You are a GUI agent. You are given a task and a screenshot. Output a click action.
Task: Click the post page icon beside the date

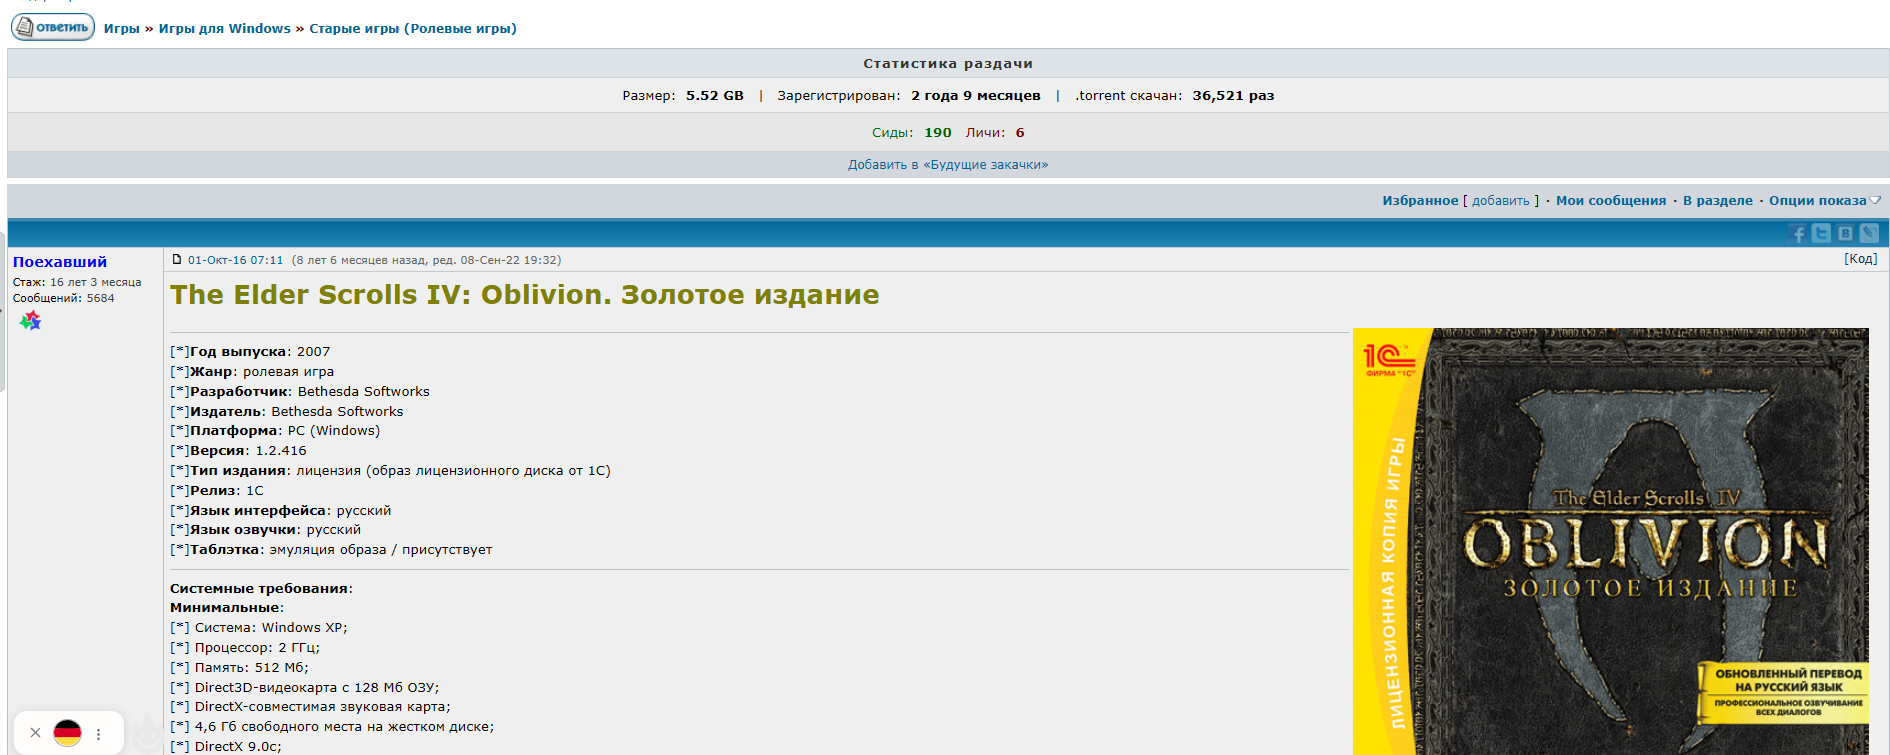pyautogui.click(x=177, y=260)
